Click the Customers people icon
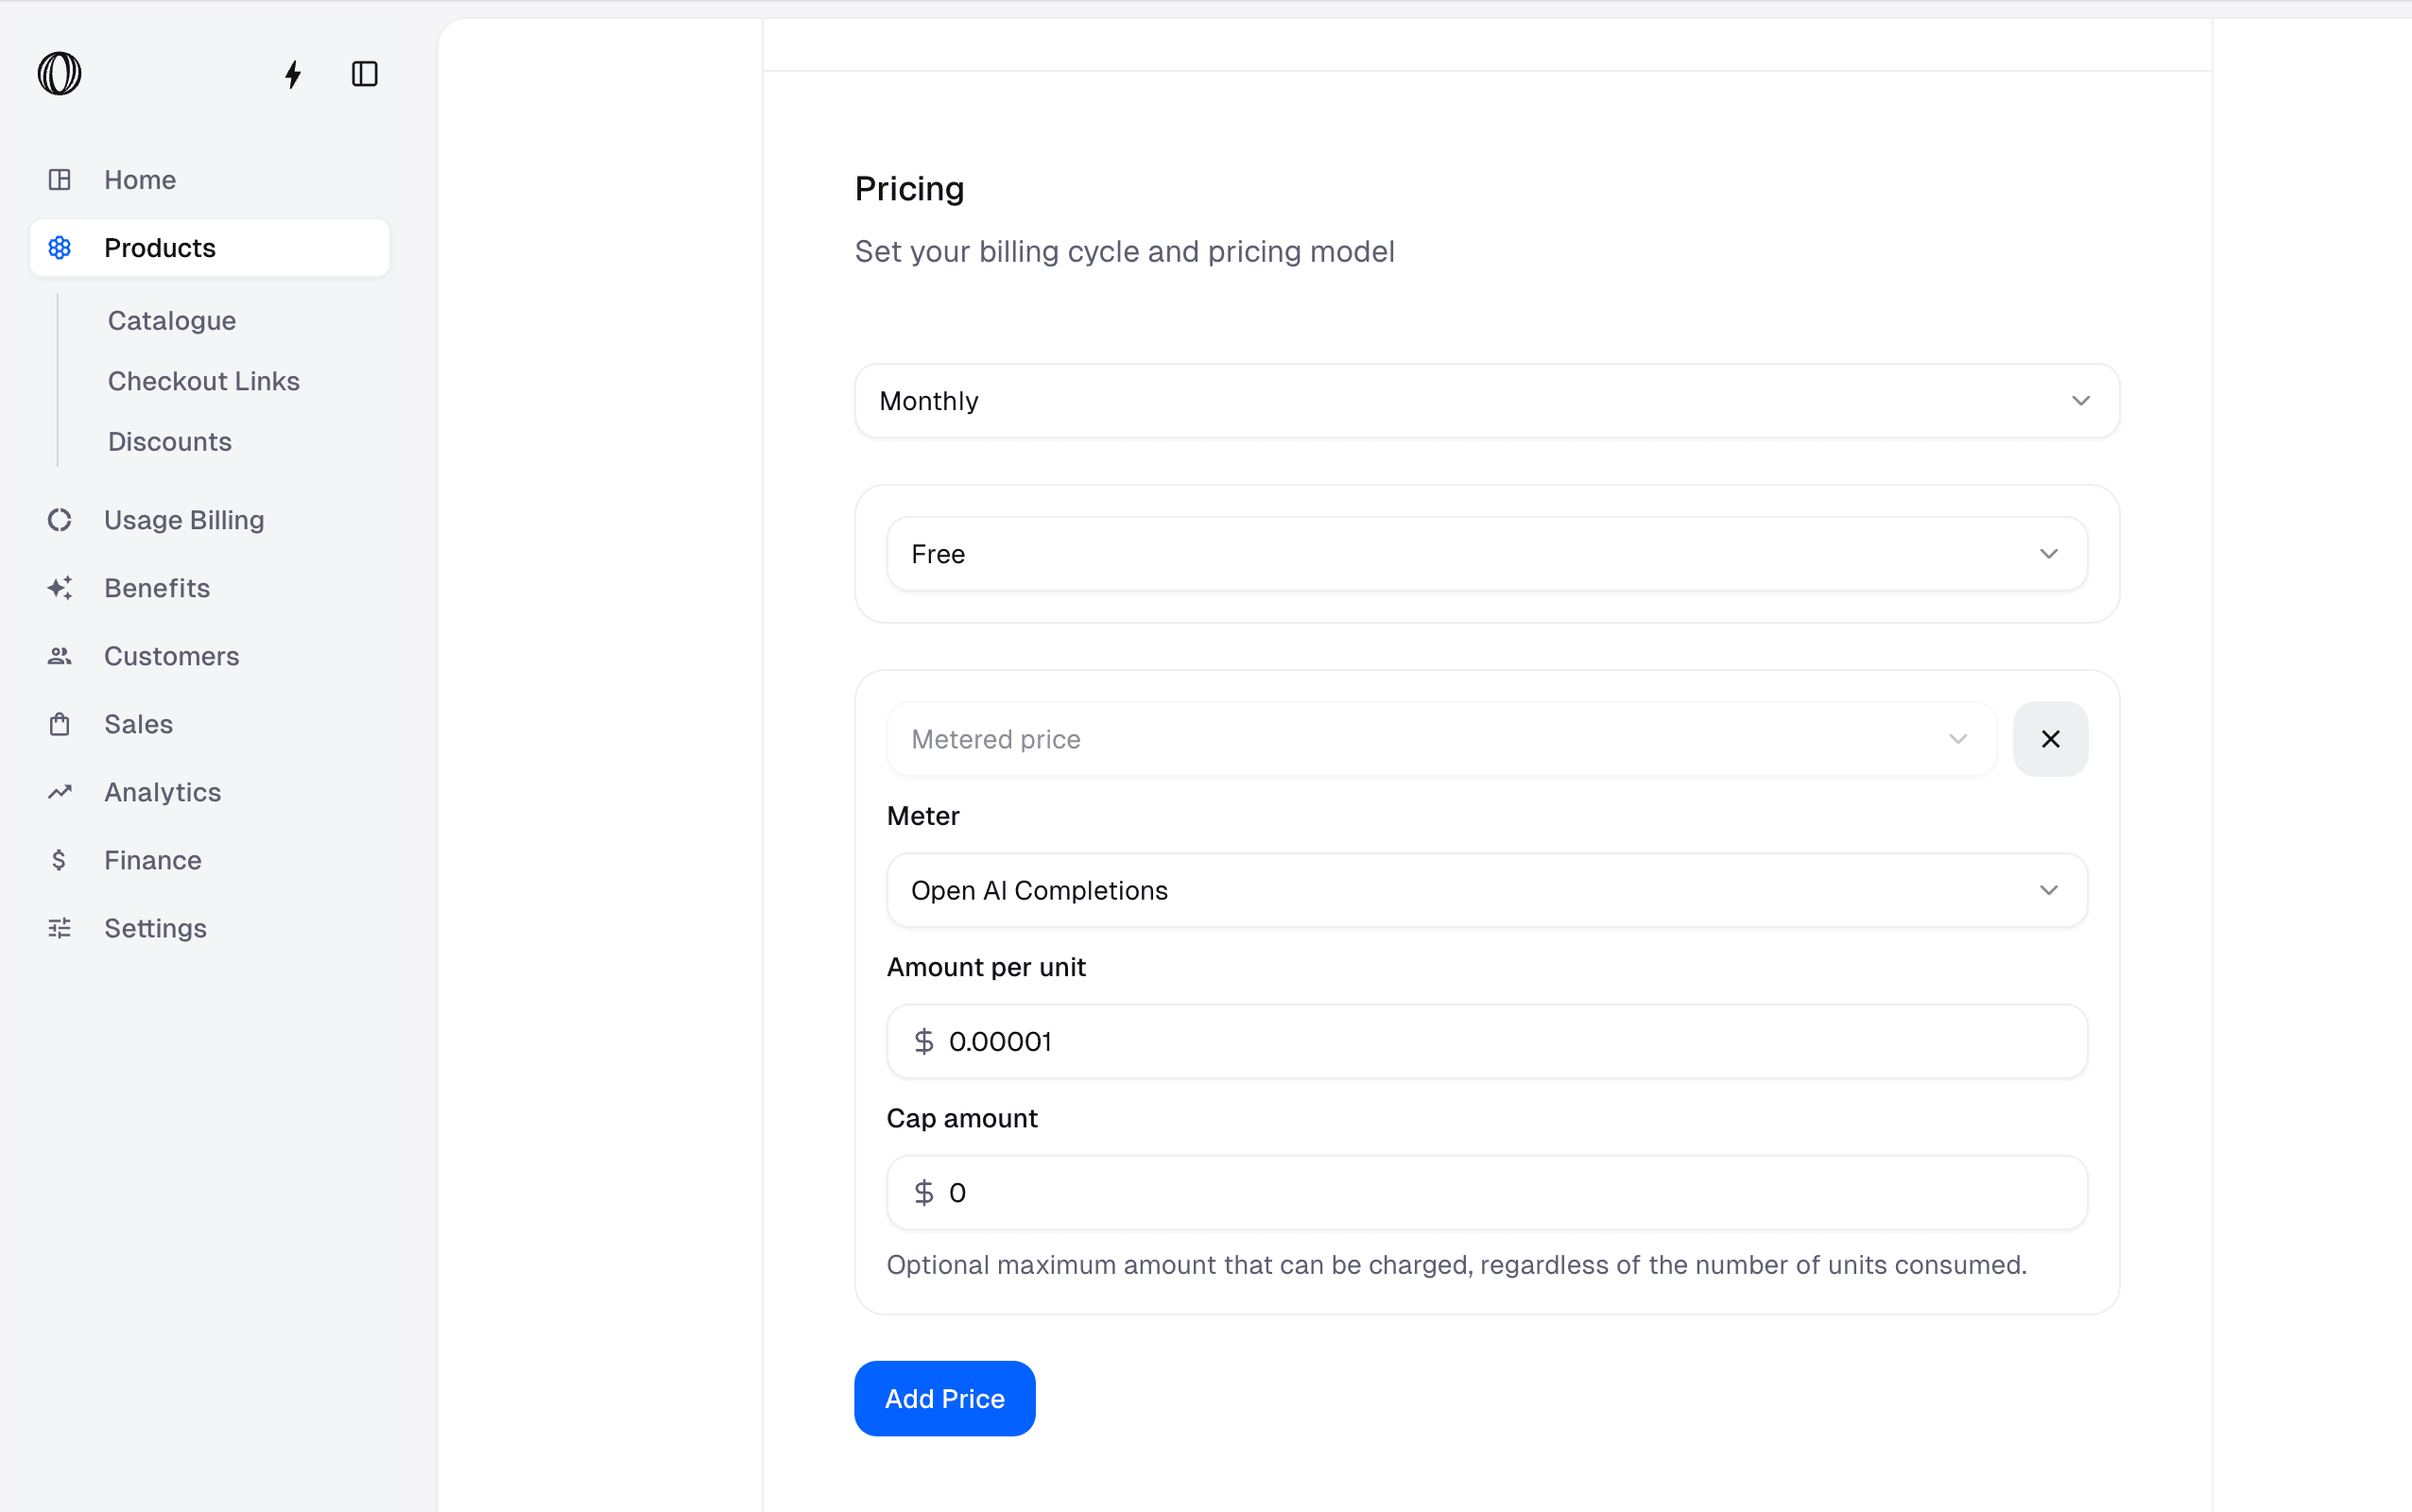The height and width of the screenshot is (1512, 2412). click(x=60, y=656)
